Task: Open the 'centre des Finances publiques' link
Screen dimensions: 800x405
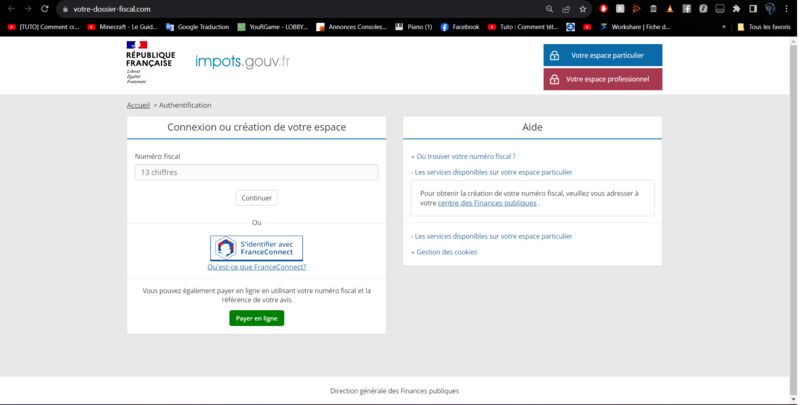Action: [487, 203]
